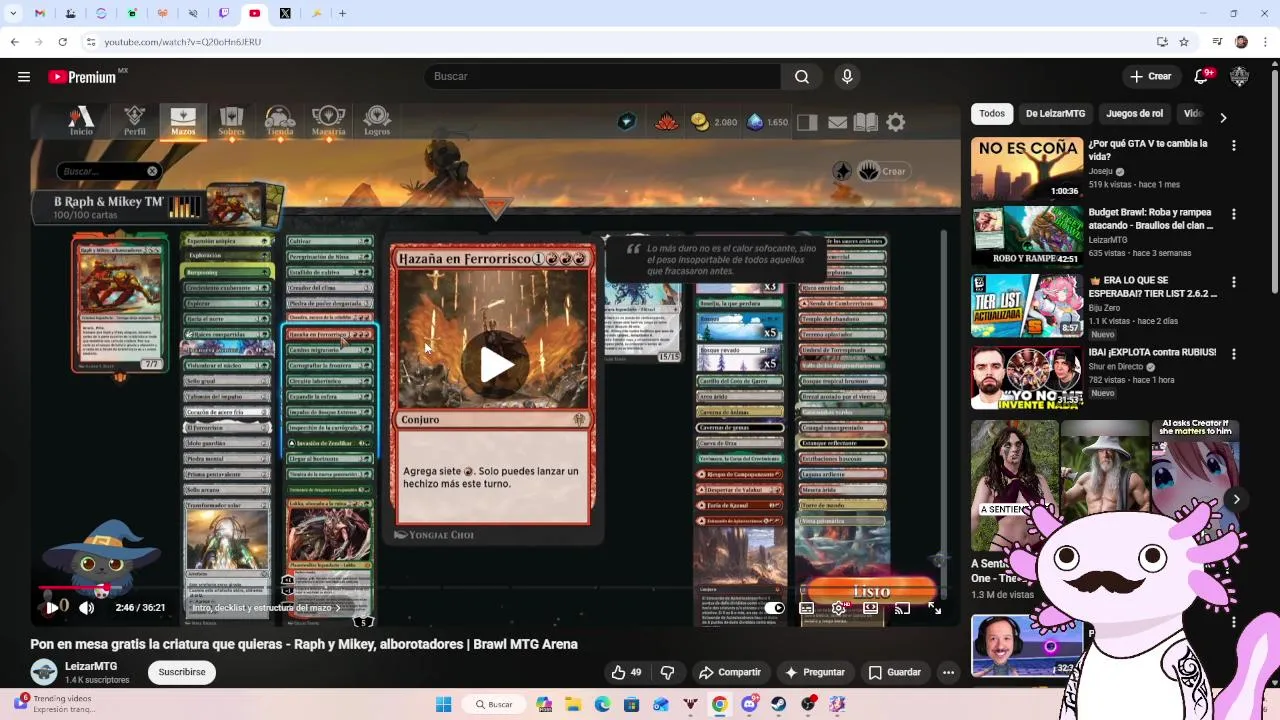Switch to the Gmail browser tab
Viewport: 1280px width, 720px height.
pos(39,13)
